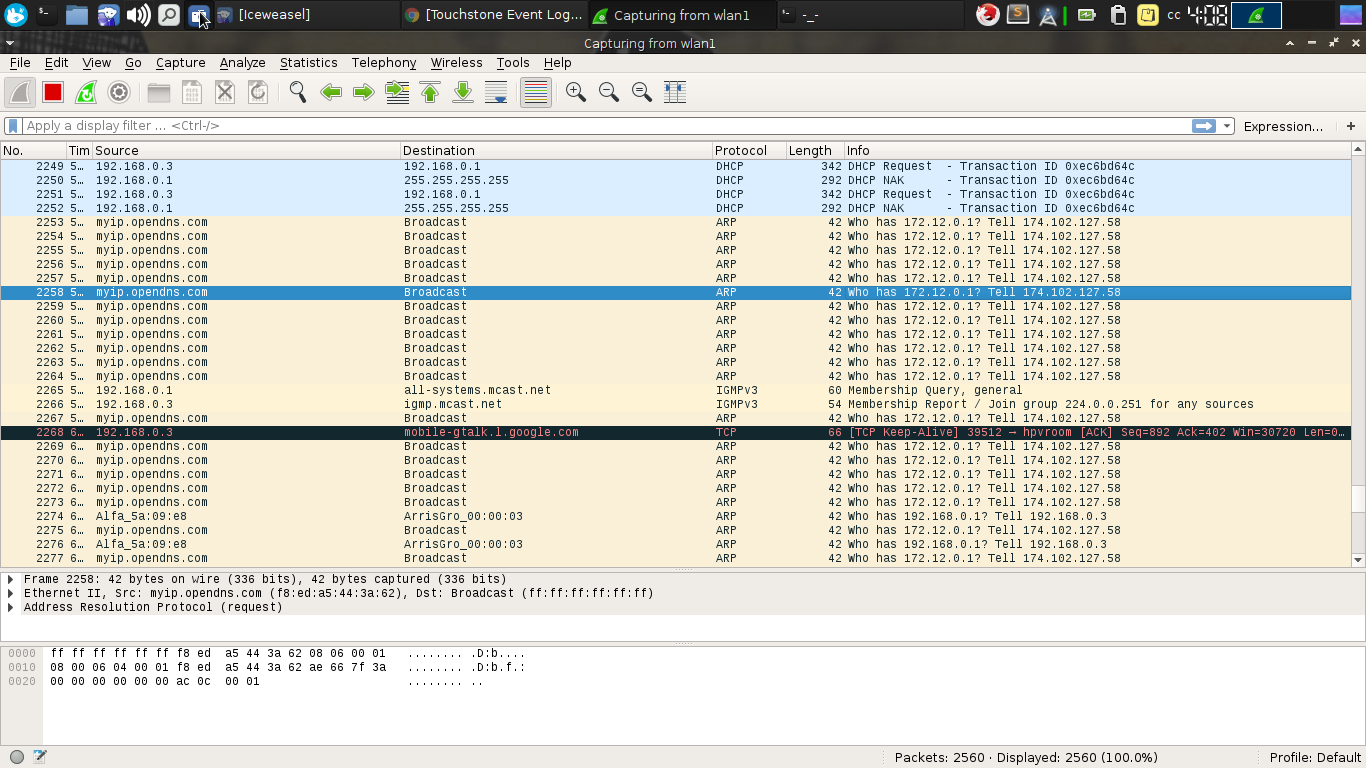Viewport: 1366px width, 768px height.
Task: Open the Tools menu
Action: coord(513,62)
